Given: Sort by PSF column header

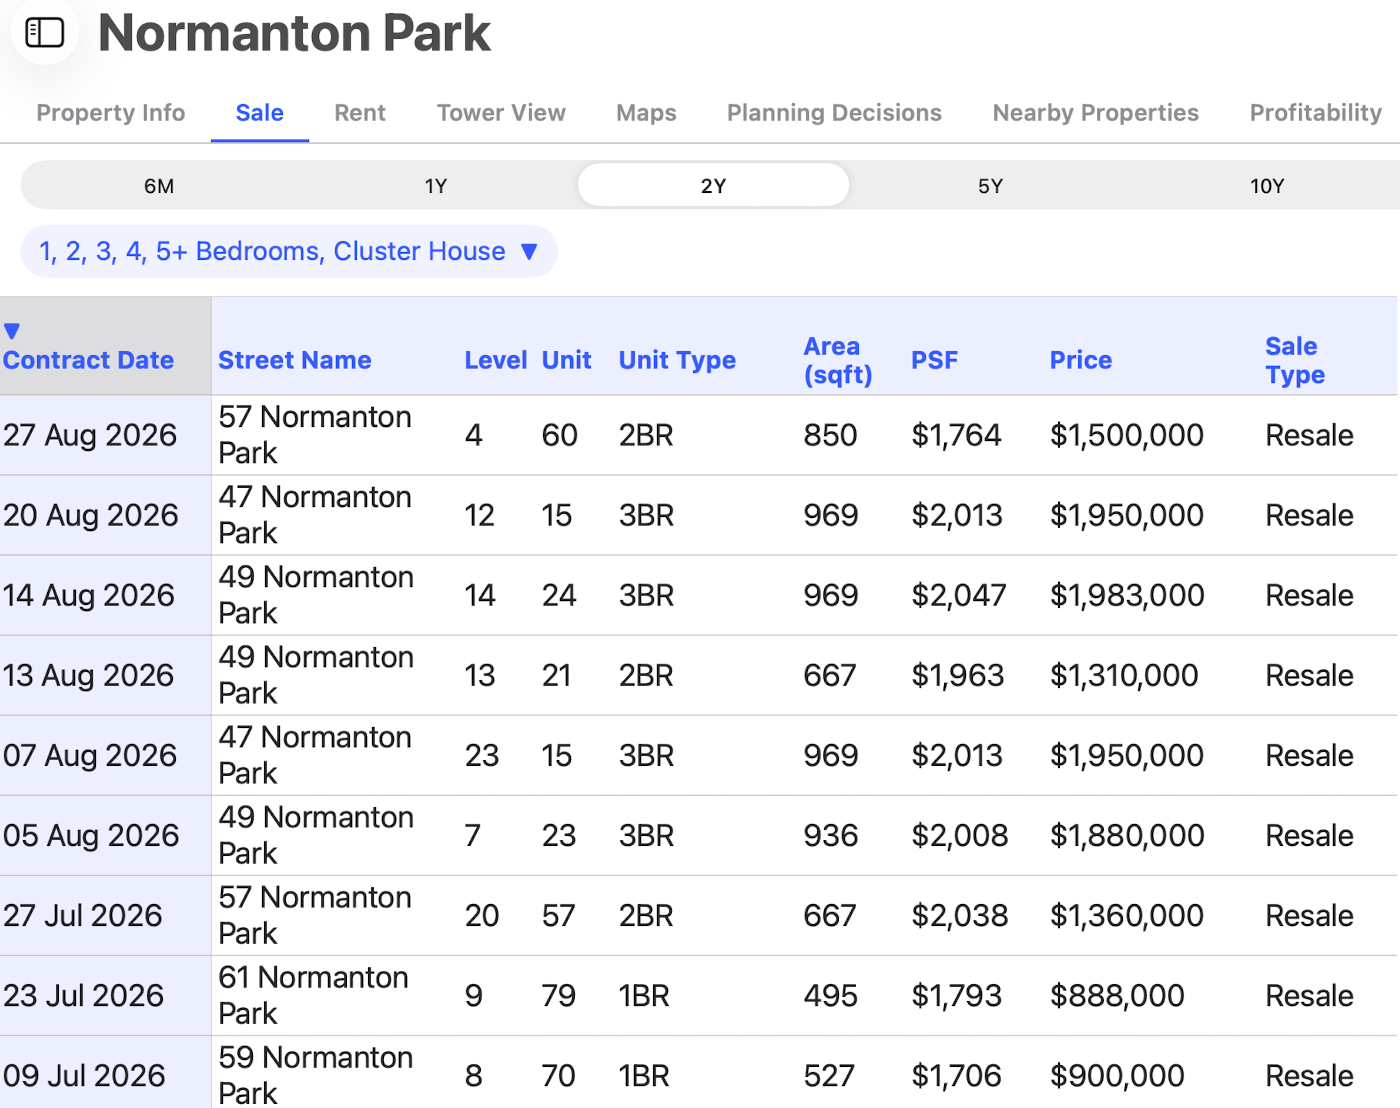Looking at the screenshot, I should [934, 360].
